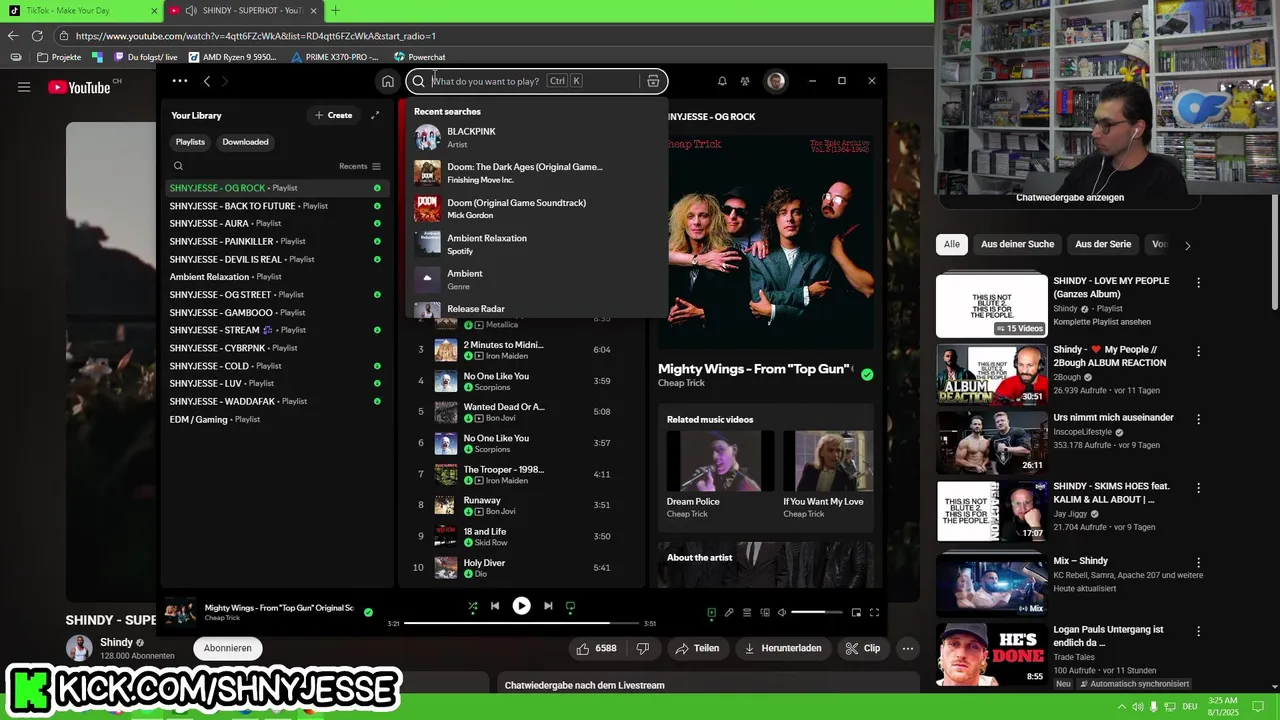
Task: Open the Spotify three-dots menu
Action: point(179,81)
